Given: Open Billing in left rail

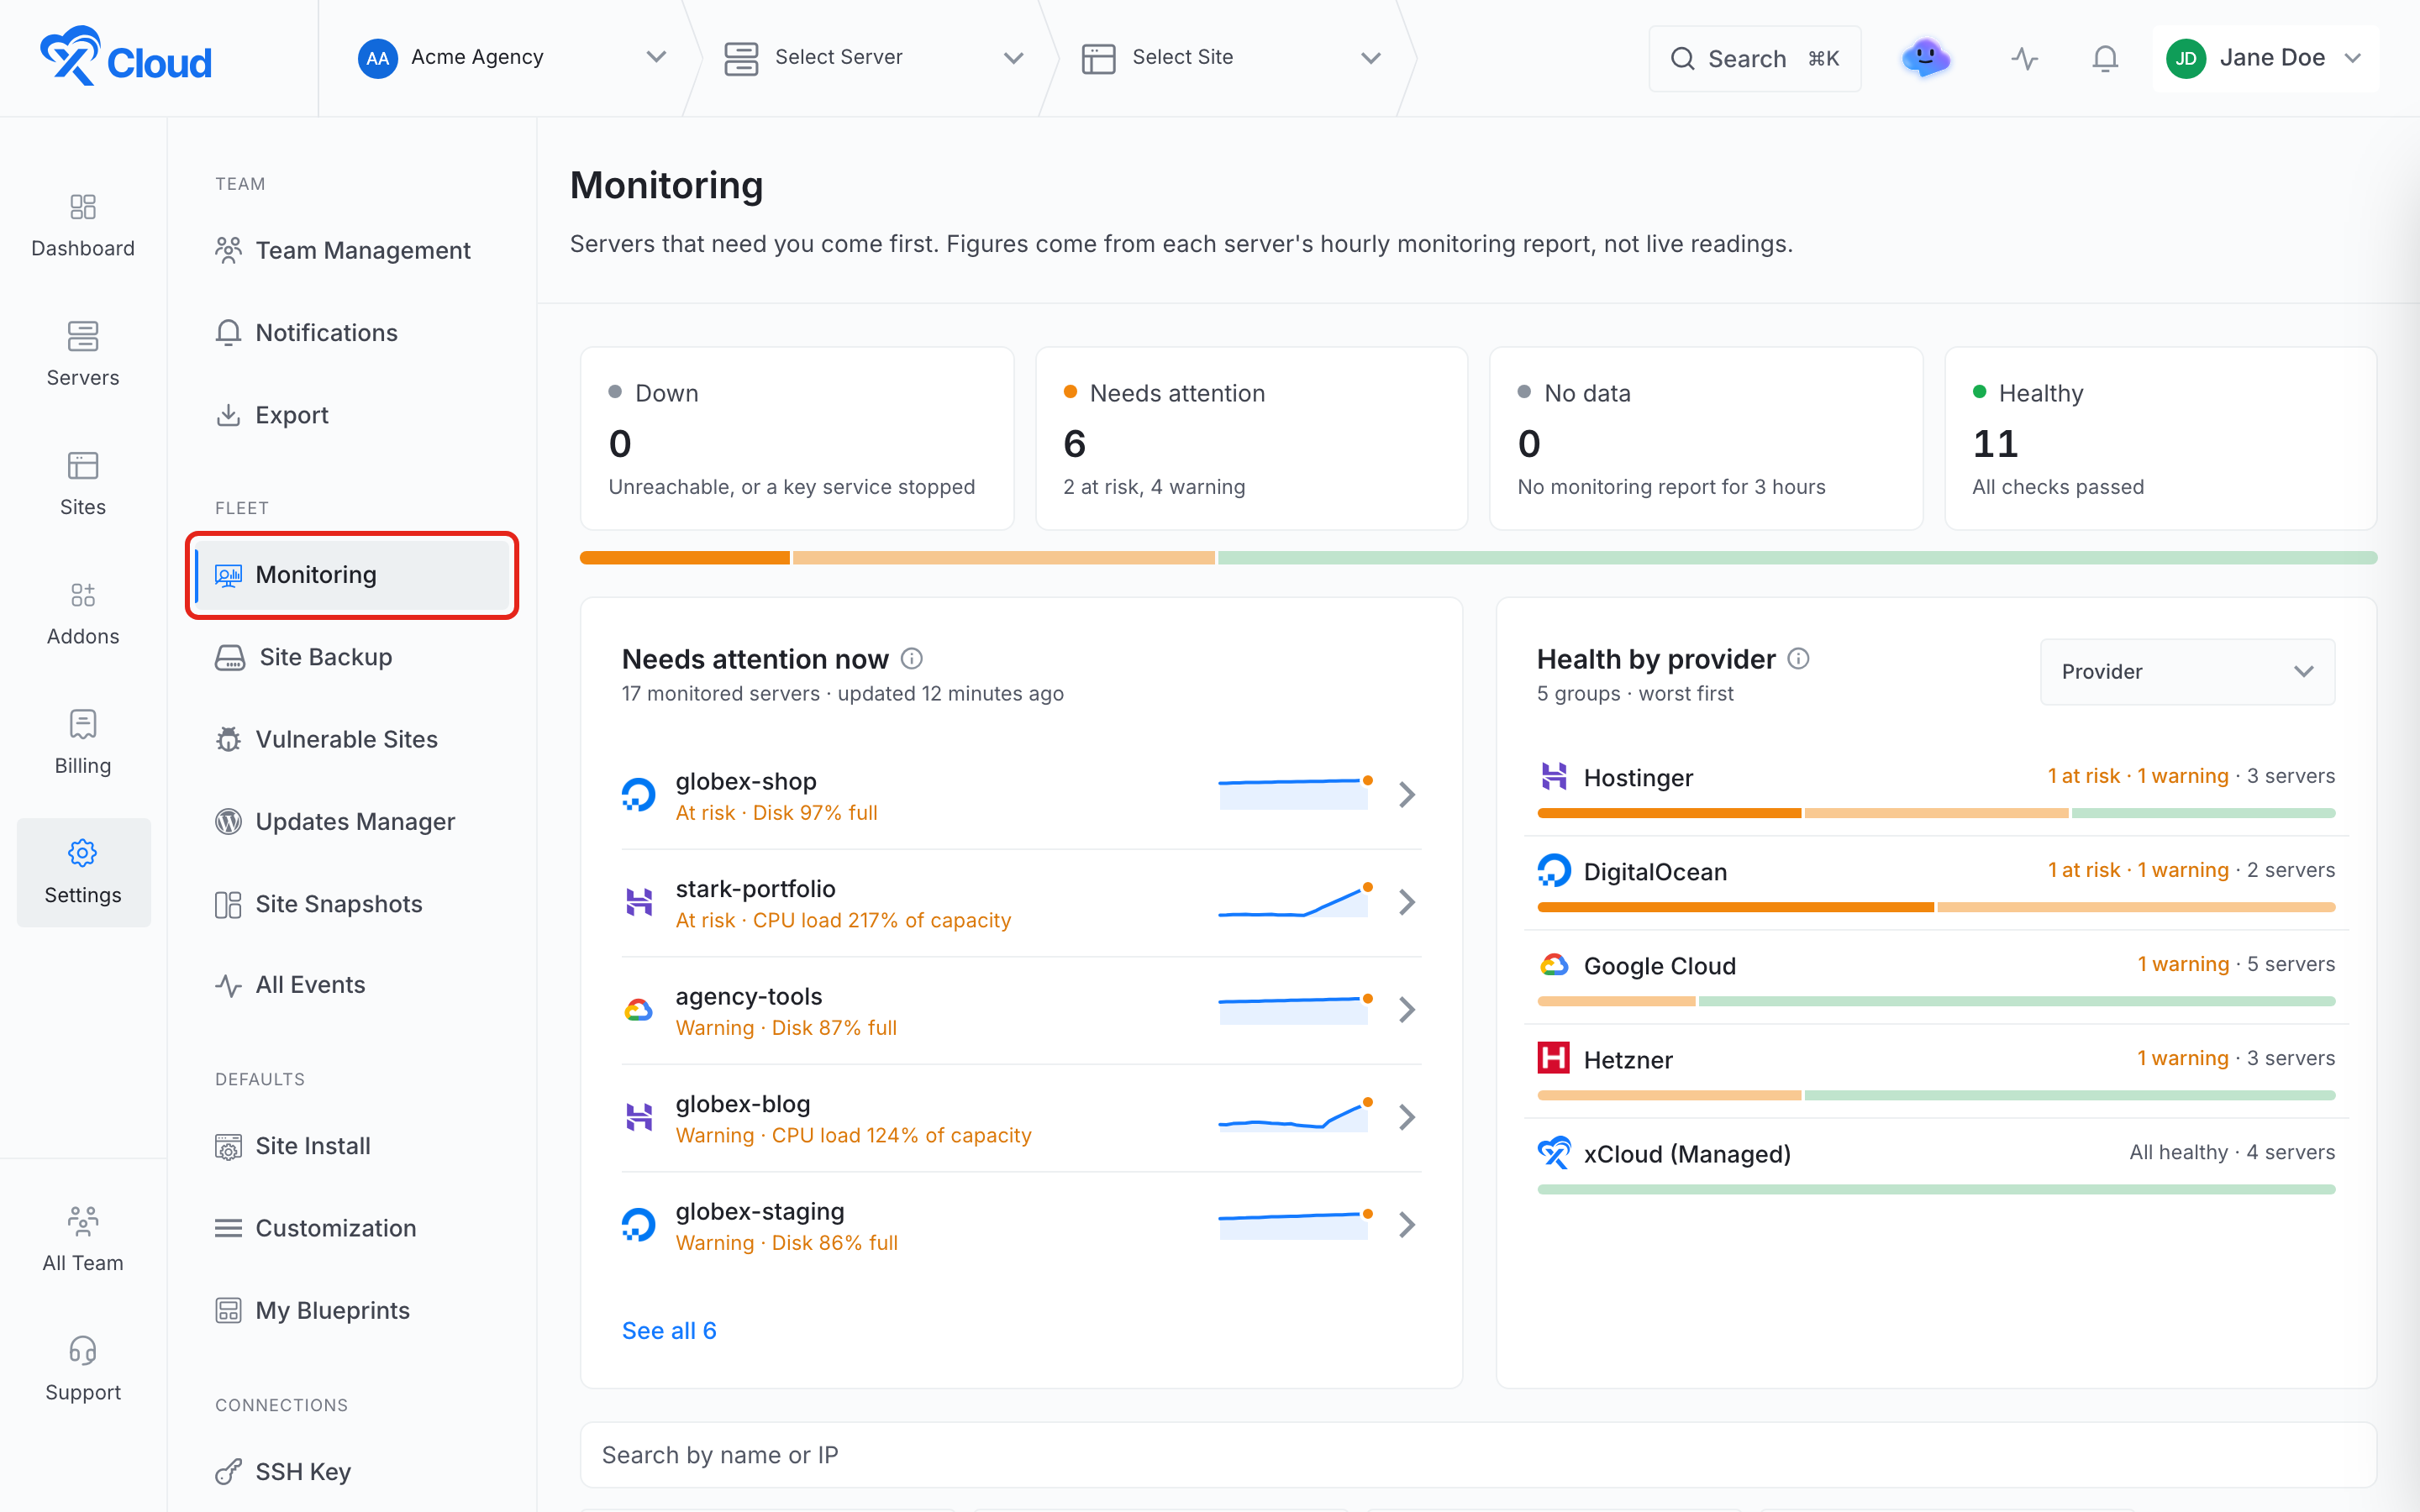Looking at the screenshot, I should tap(83, 743).
